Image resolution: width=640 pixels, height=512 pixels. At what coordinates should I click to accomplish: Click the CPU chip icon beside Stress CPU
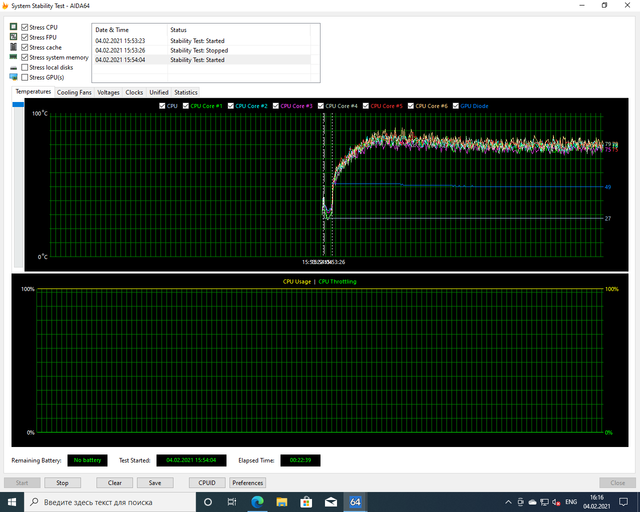(x=13, y=27)
